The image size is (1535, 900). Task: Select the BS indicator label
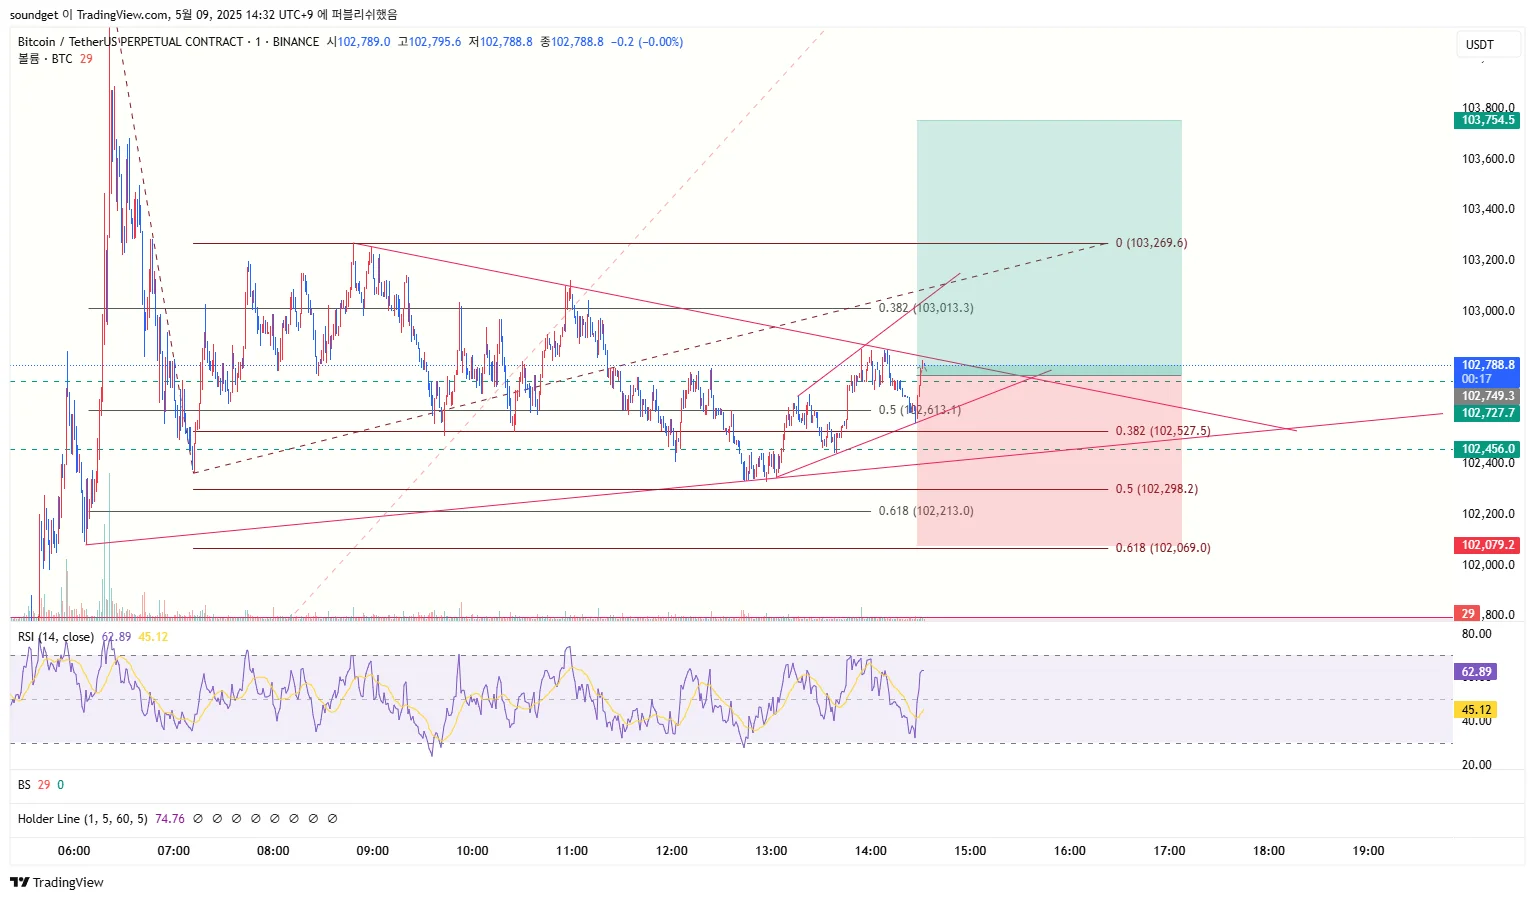click(24, 785)
